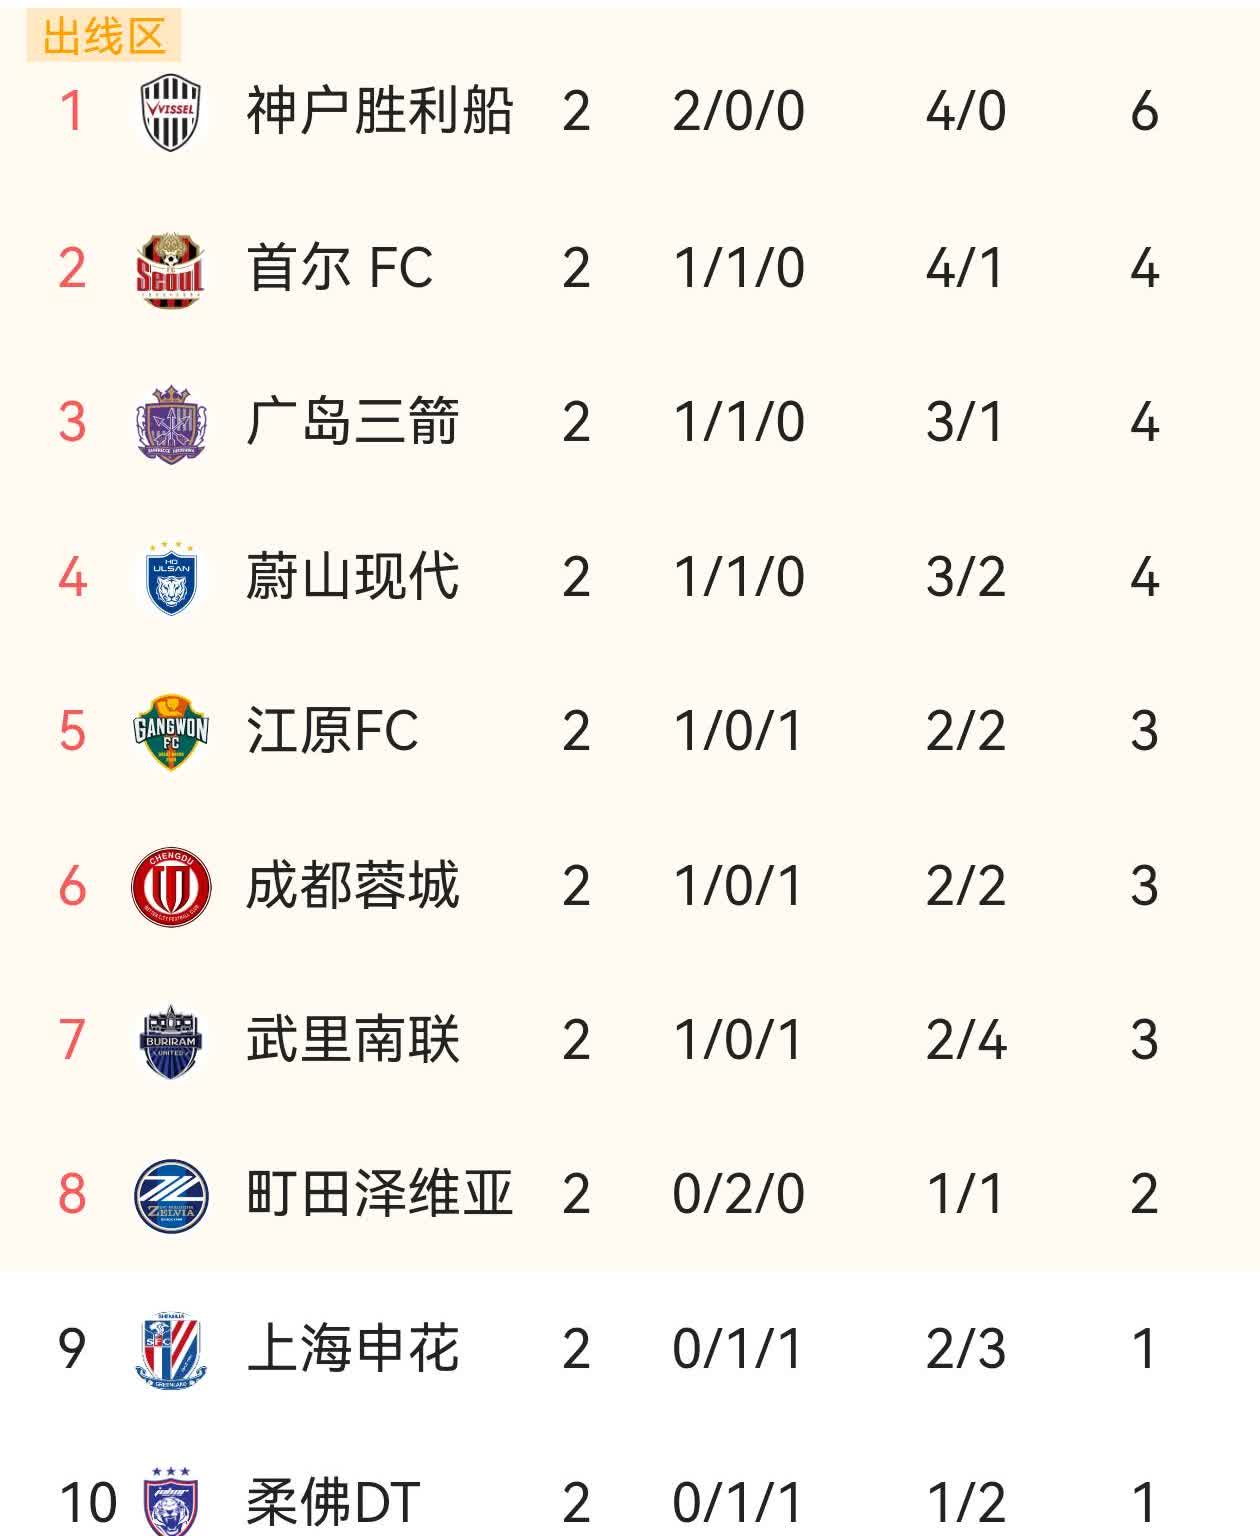Screen dimensions: 1260x1536
Task: Tap the Chengdu Rongcheng red emblem
Action: 171,886
